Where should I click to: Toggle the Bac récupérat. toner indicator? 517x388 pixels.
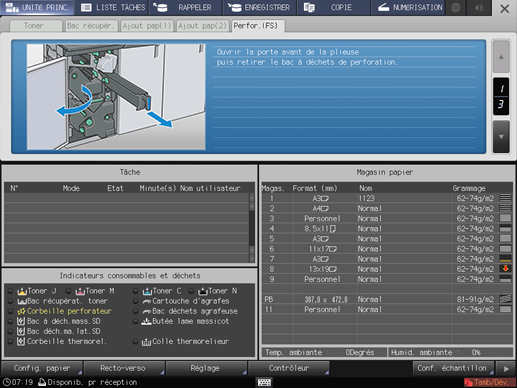pyautogui.click(x=10, y=301)
